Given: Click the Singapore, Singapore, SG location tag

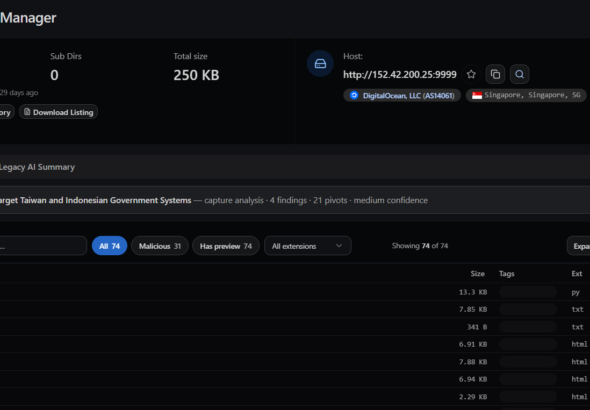Looking at the screenshot, I should pyautogui.click(x=526, y=95).
